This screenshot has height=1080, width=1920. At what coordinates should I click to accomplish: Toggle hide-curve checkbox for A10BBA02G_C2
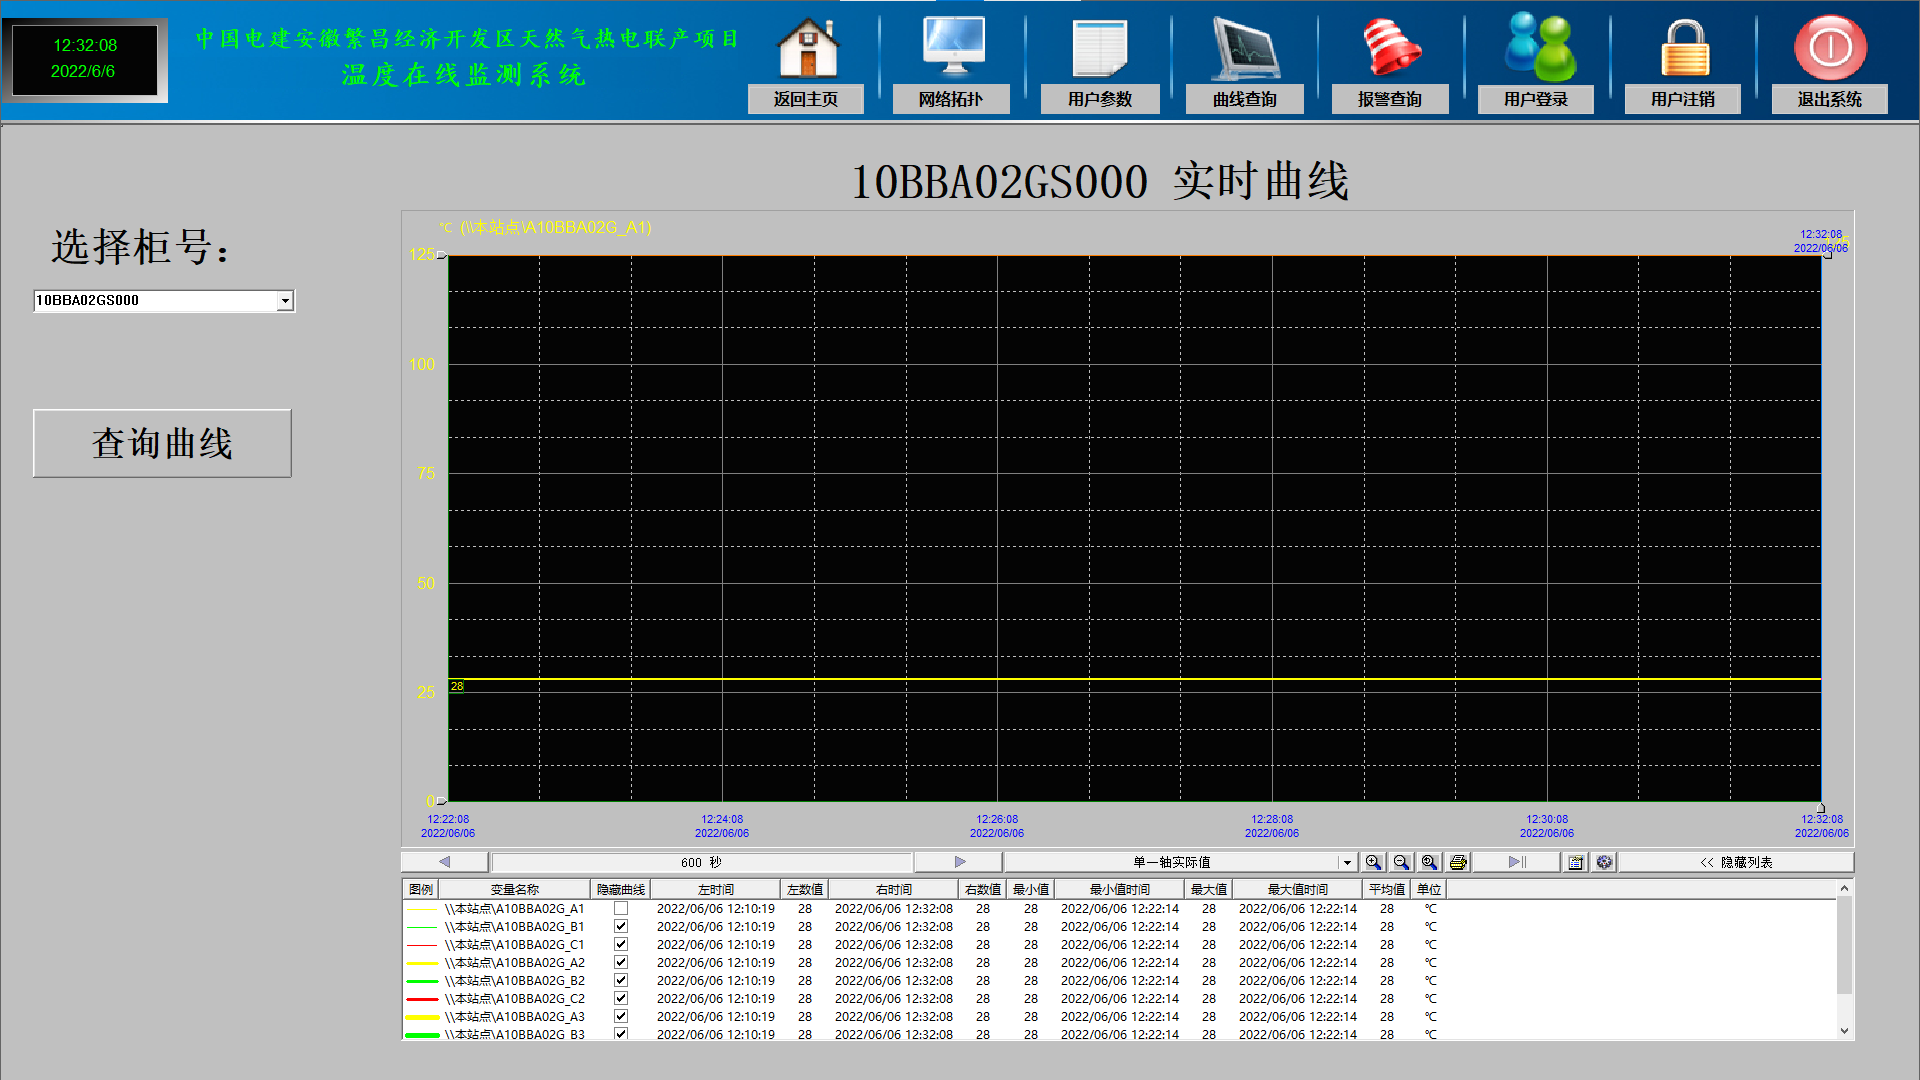tap(621, 999)
